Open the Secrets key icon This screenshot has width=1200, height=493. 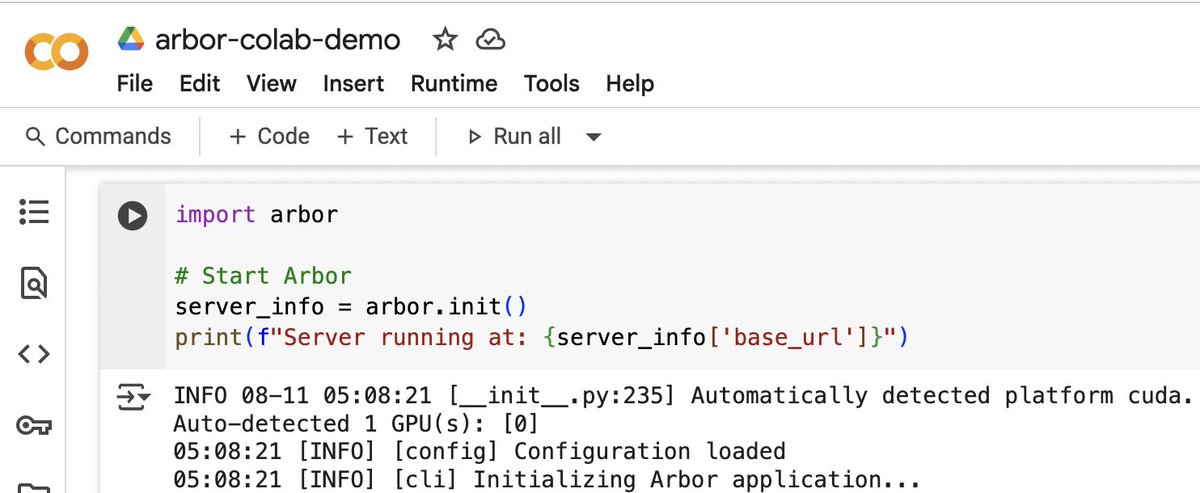coord(34,426)
